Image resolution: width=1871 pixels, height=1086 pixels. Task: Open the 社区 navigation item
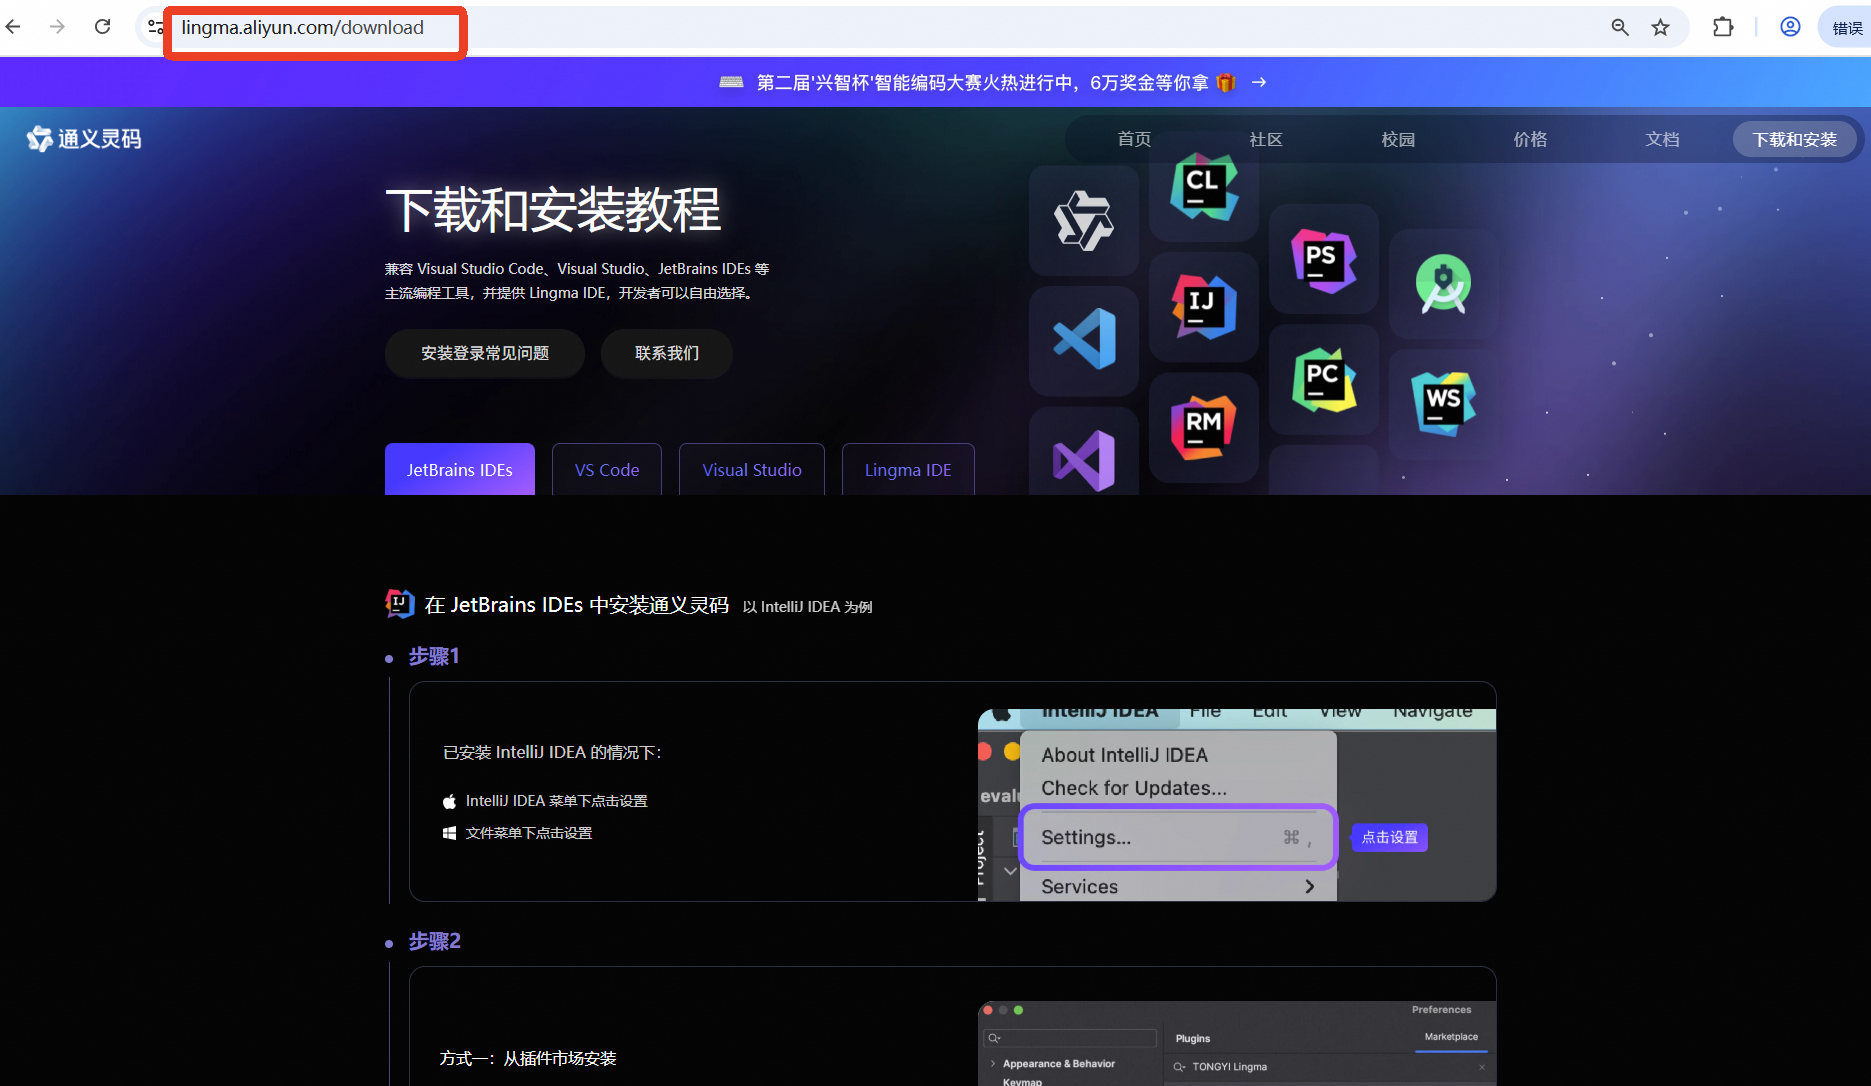[1266, 139]
